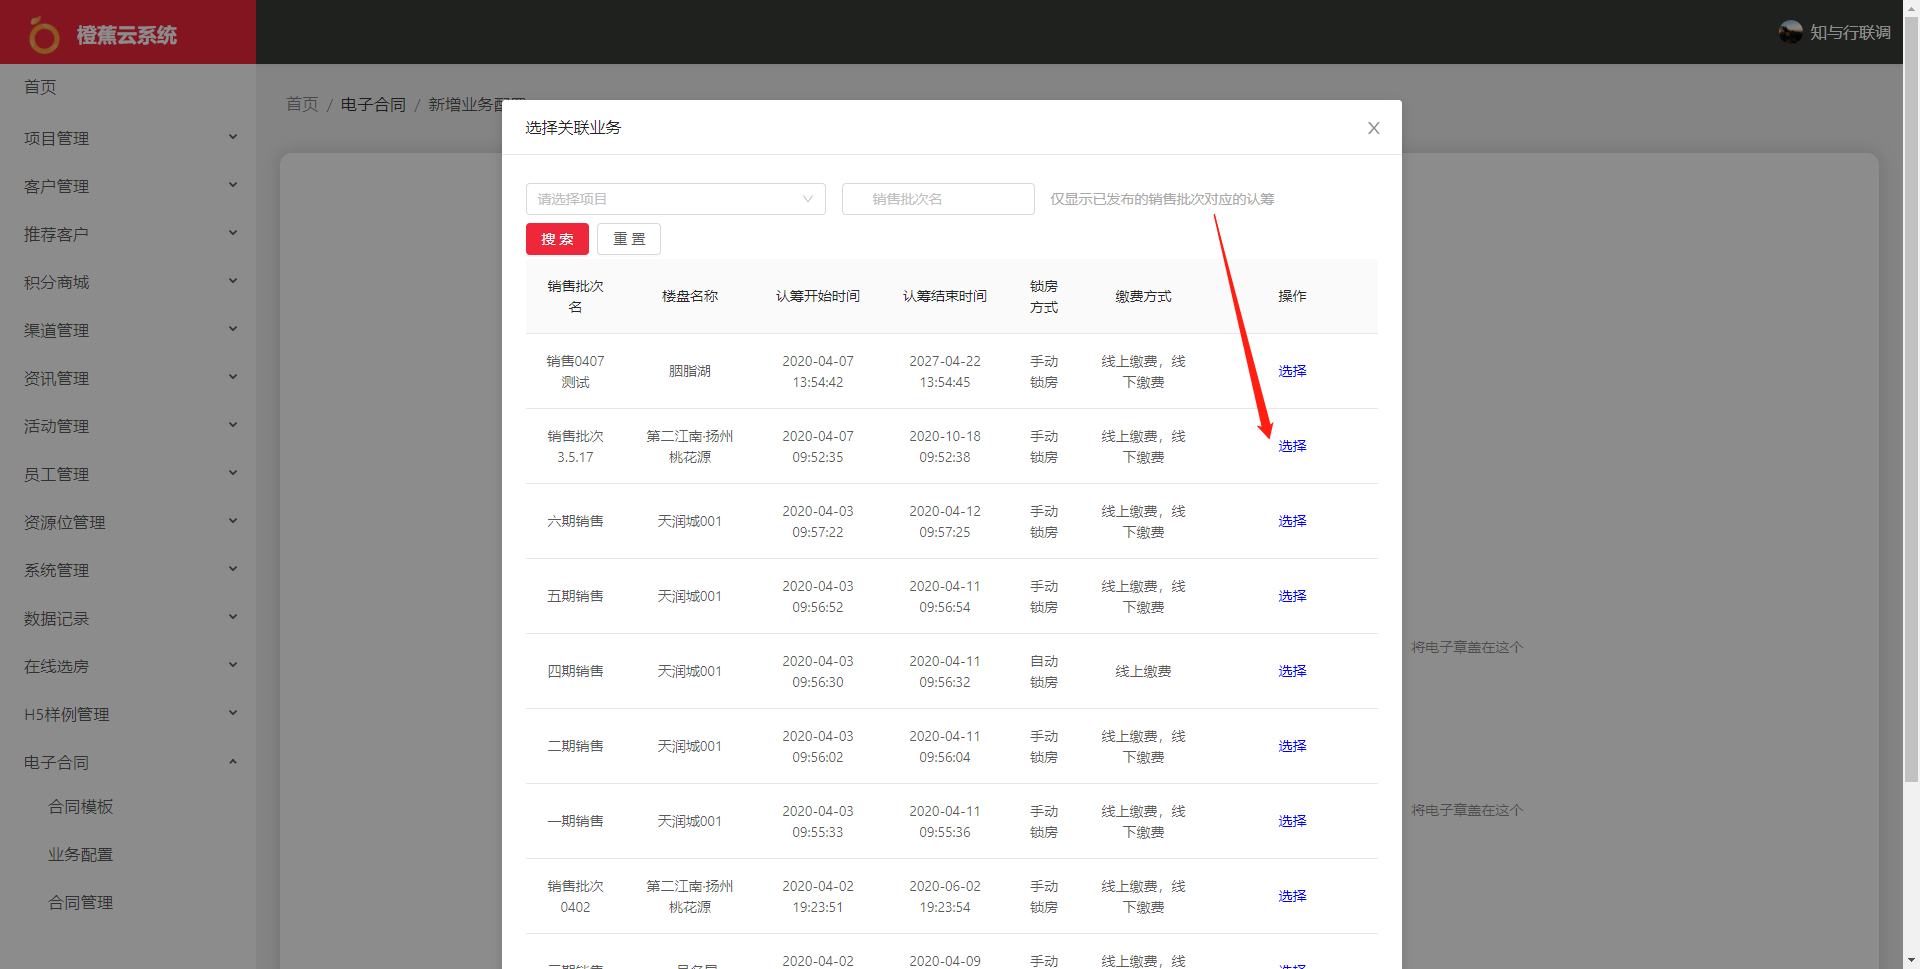
Task: Expand the 推荐客户 sidebar menu
Action: click(128, 234)
